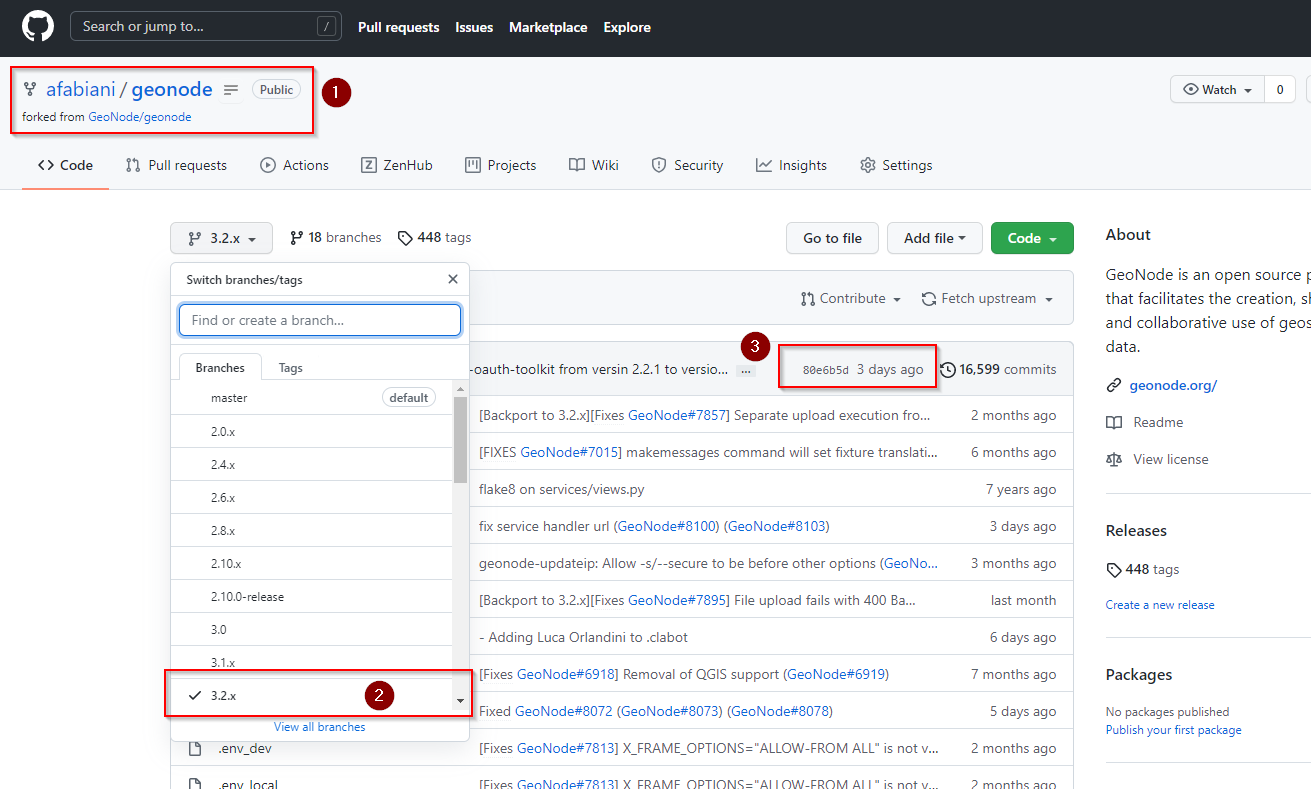Switch to the Projects tab

501,165
